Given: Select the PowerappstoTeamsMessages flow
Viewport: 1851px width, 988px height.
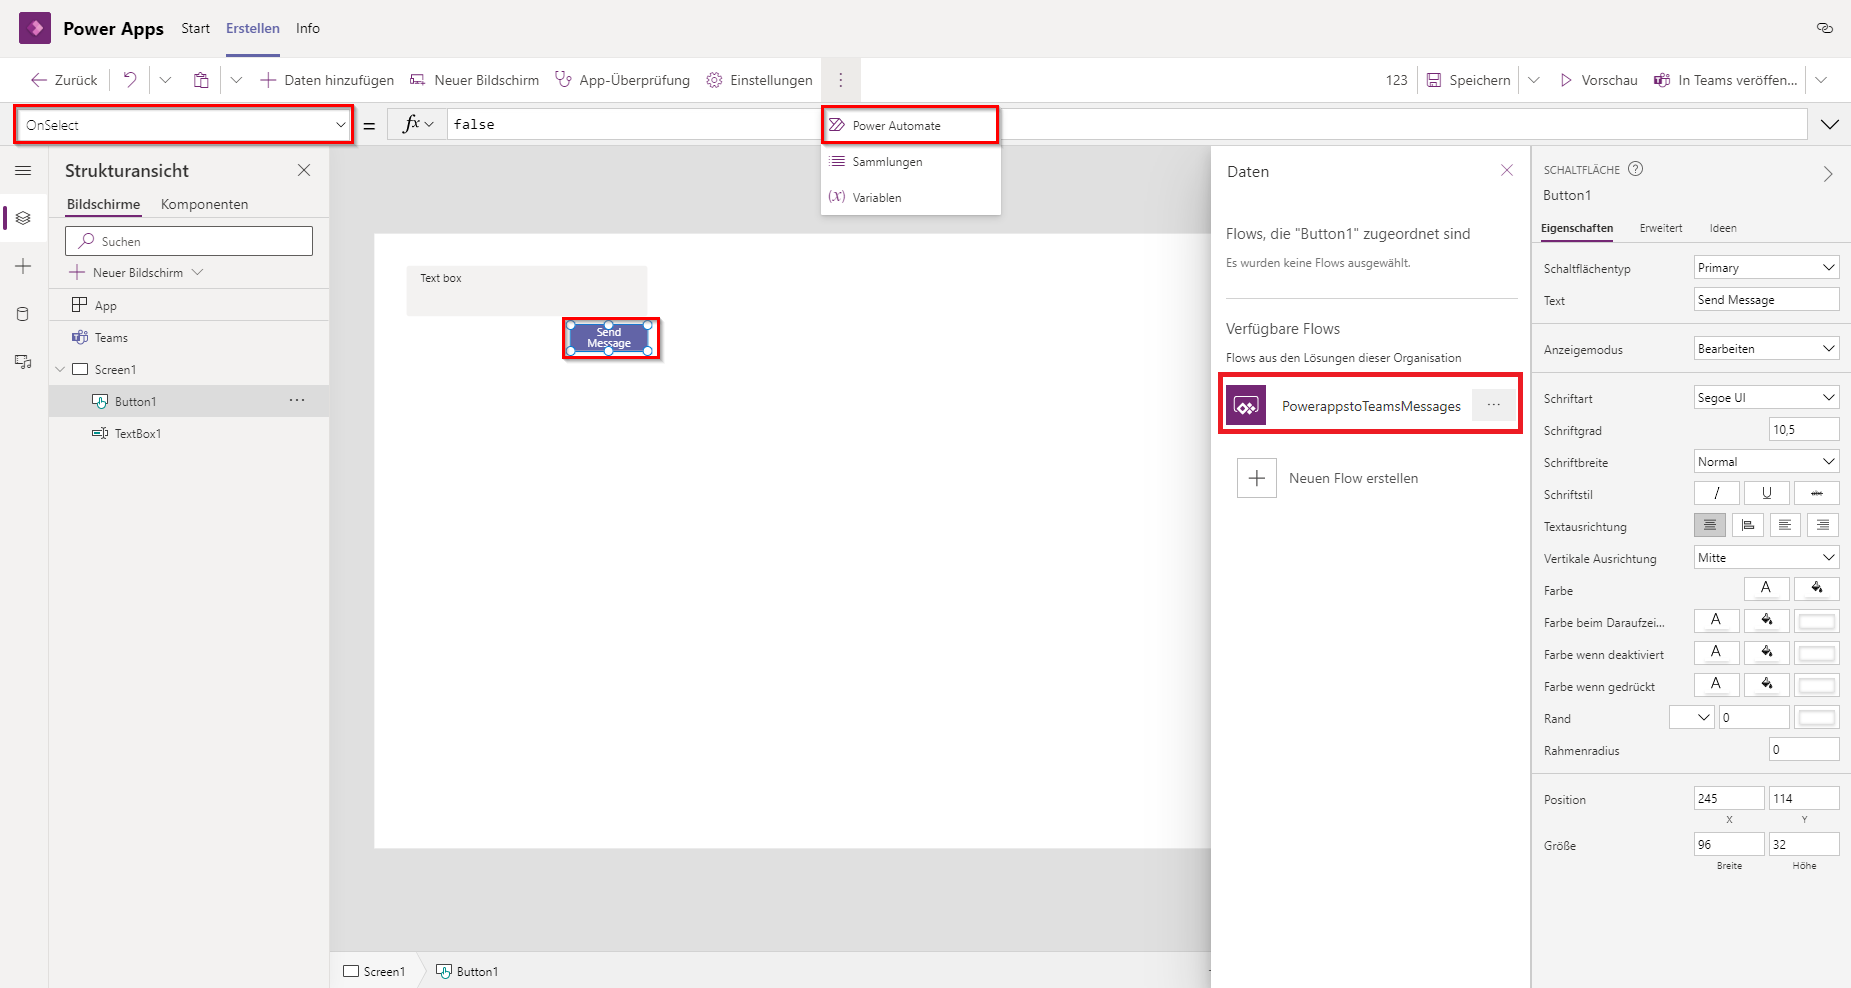Looking at the screenshot, I should pyautogui.click(x=1369, y=405).
